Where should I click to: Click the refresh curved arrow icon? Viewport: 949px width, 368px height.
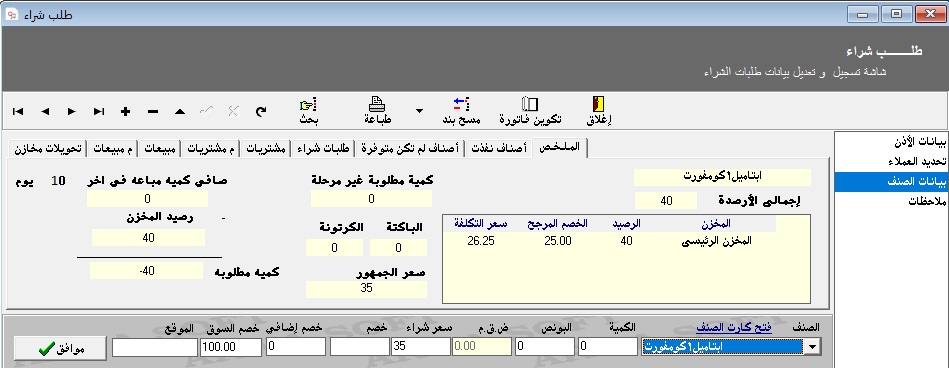click(x=261, y=111)
